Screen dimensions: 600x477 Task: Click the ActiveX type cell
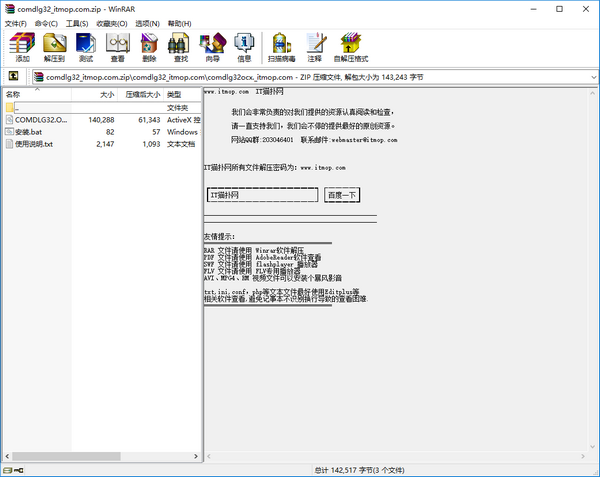pos(183,120)
